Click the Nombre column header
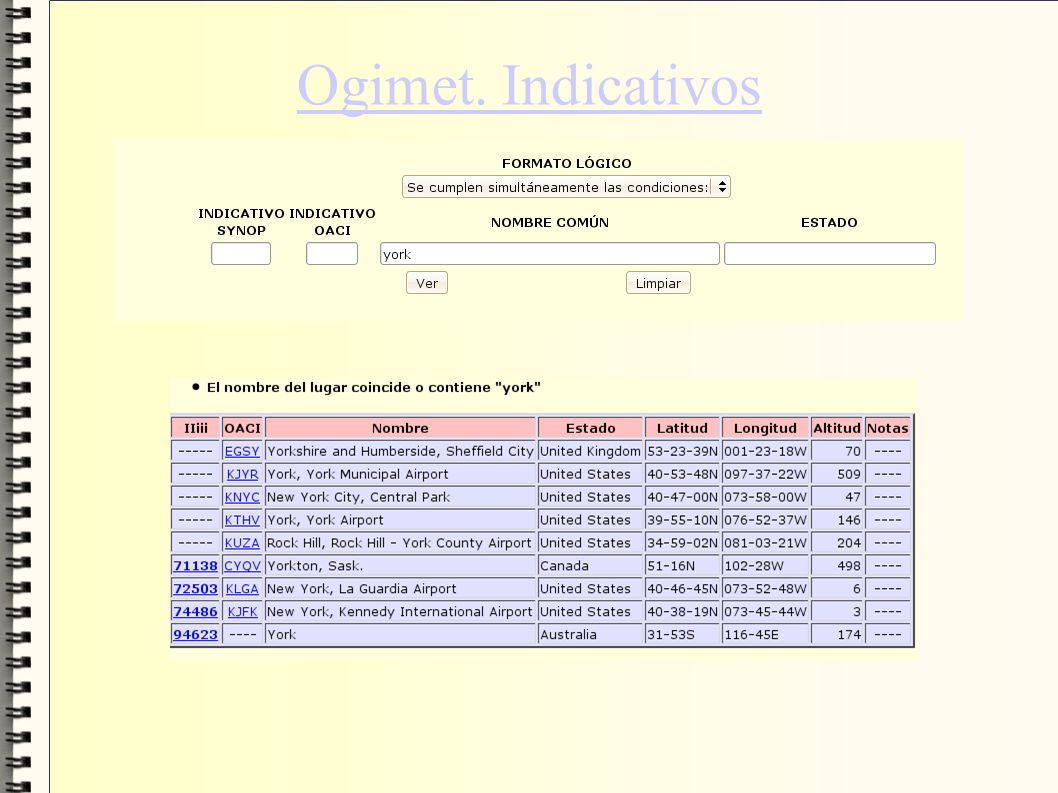This screenshot has width=1058, height=793. pos(400,428)
